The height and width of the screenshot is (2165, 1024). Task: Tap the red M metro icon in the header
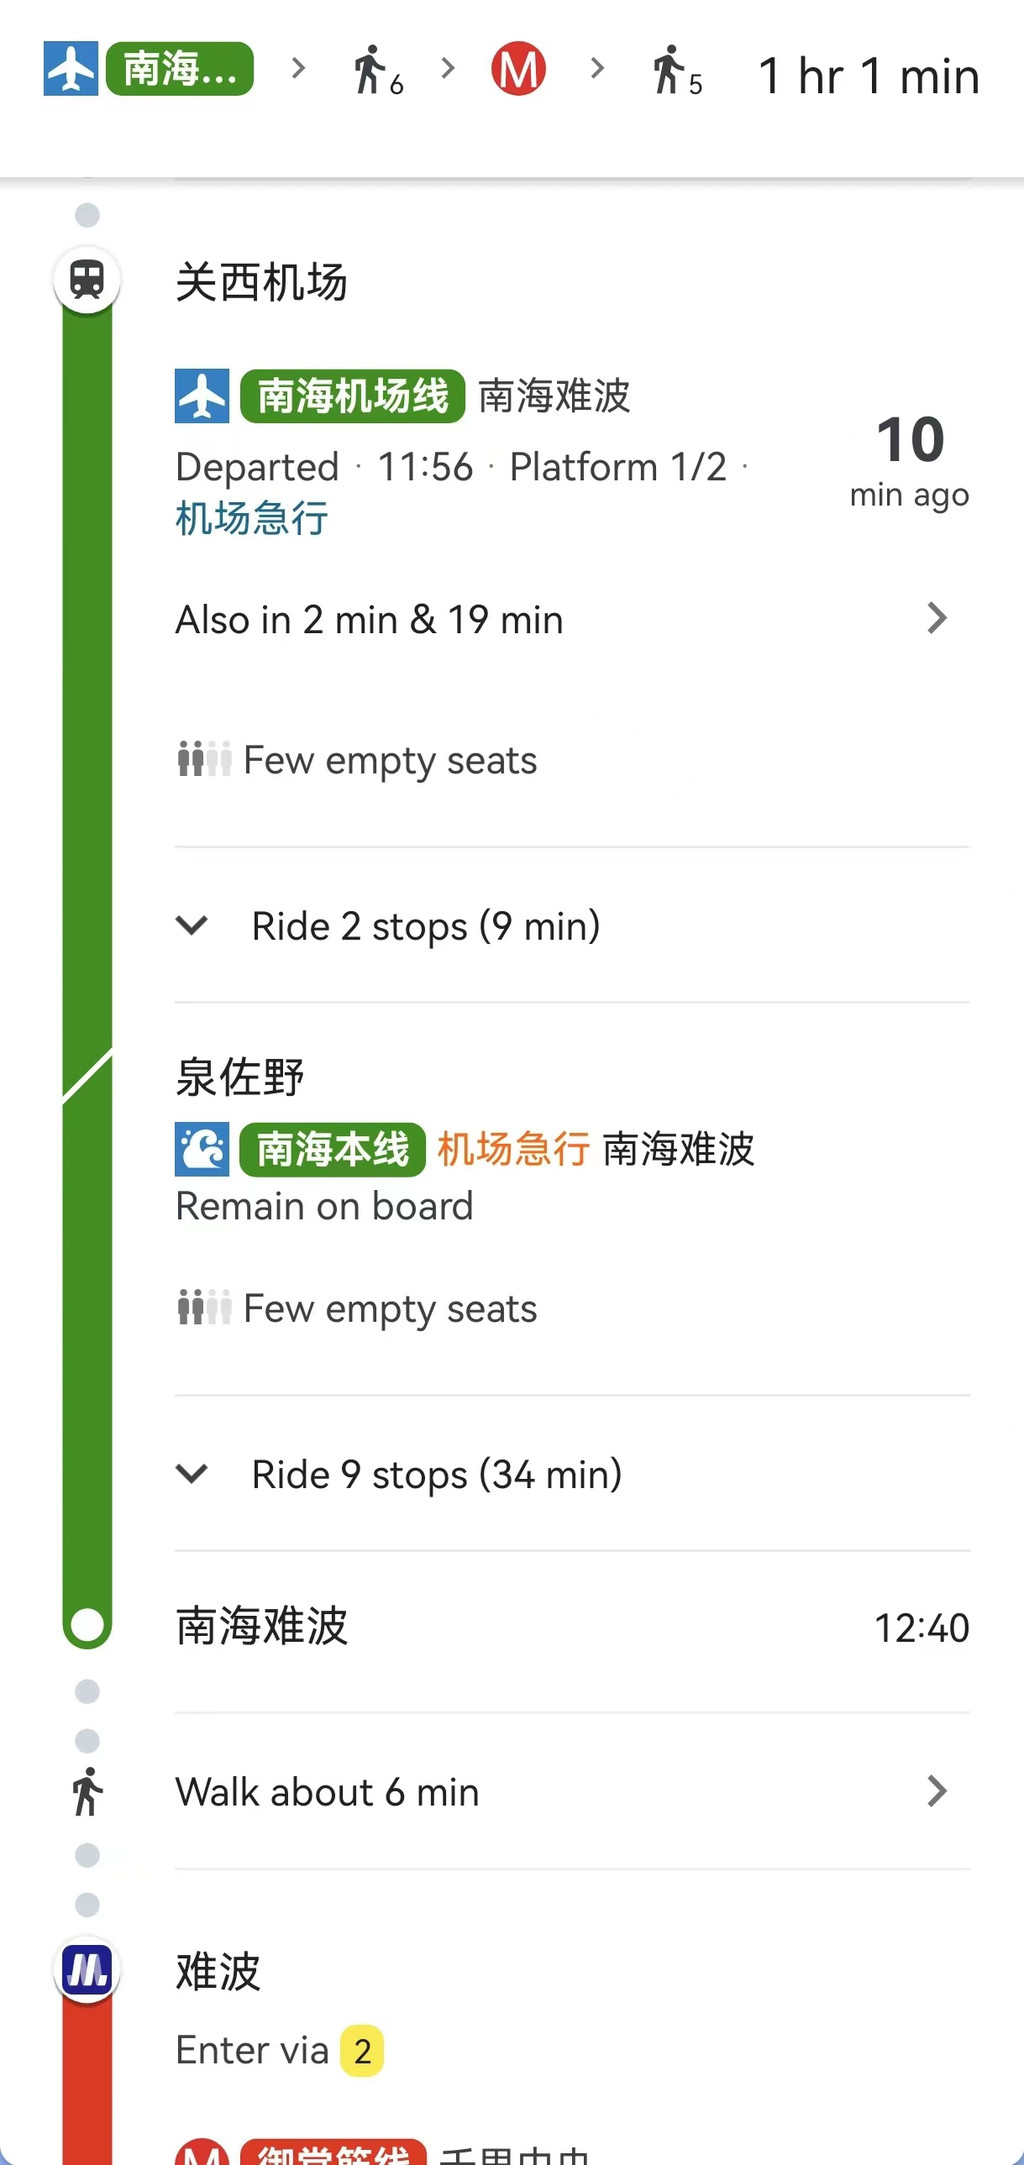coord(518,70)
